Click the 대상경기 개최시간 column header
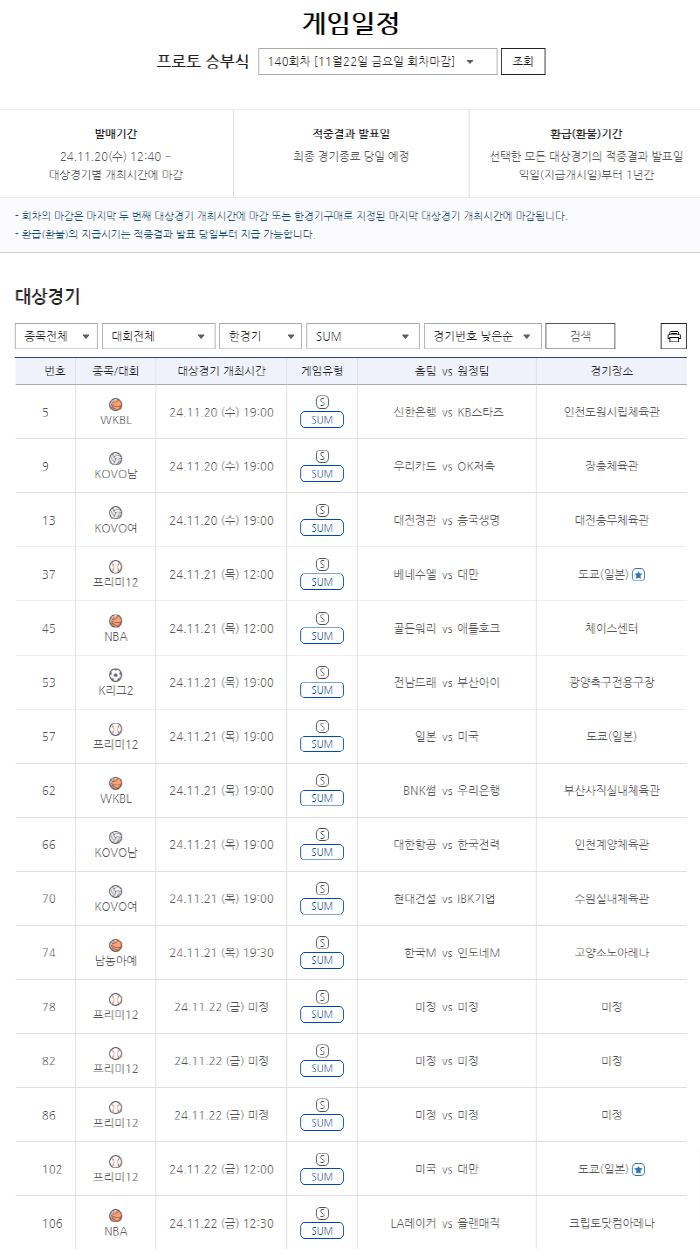The height and width of the screenshot is (1249, 700). coord(221,371)
